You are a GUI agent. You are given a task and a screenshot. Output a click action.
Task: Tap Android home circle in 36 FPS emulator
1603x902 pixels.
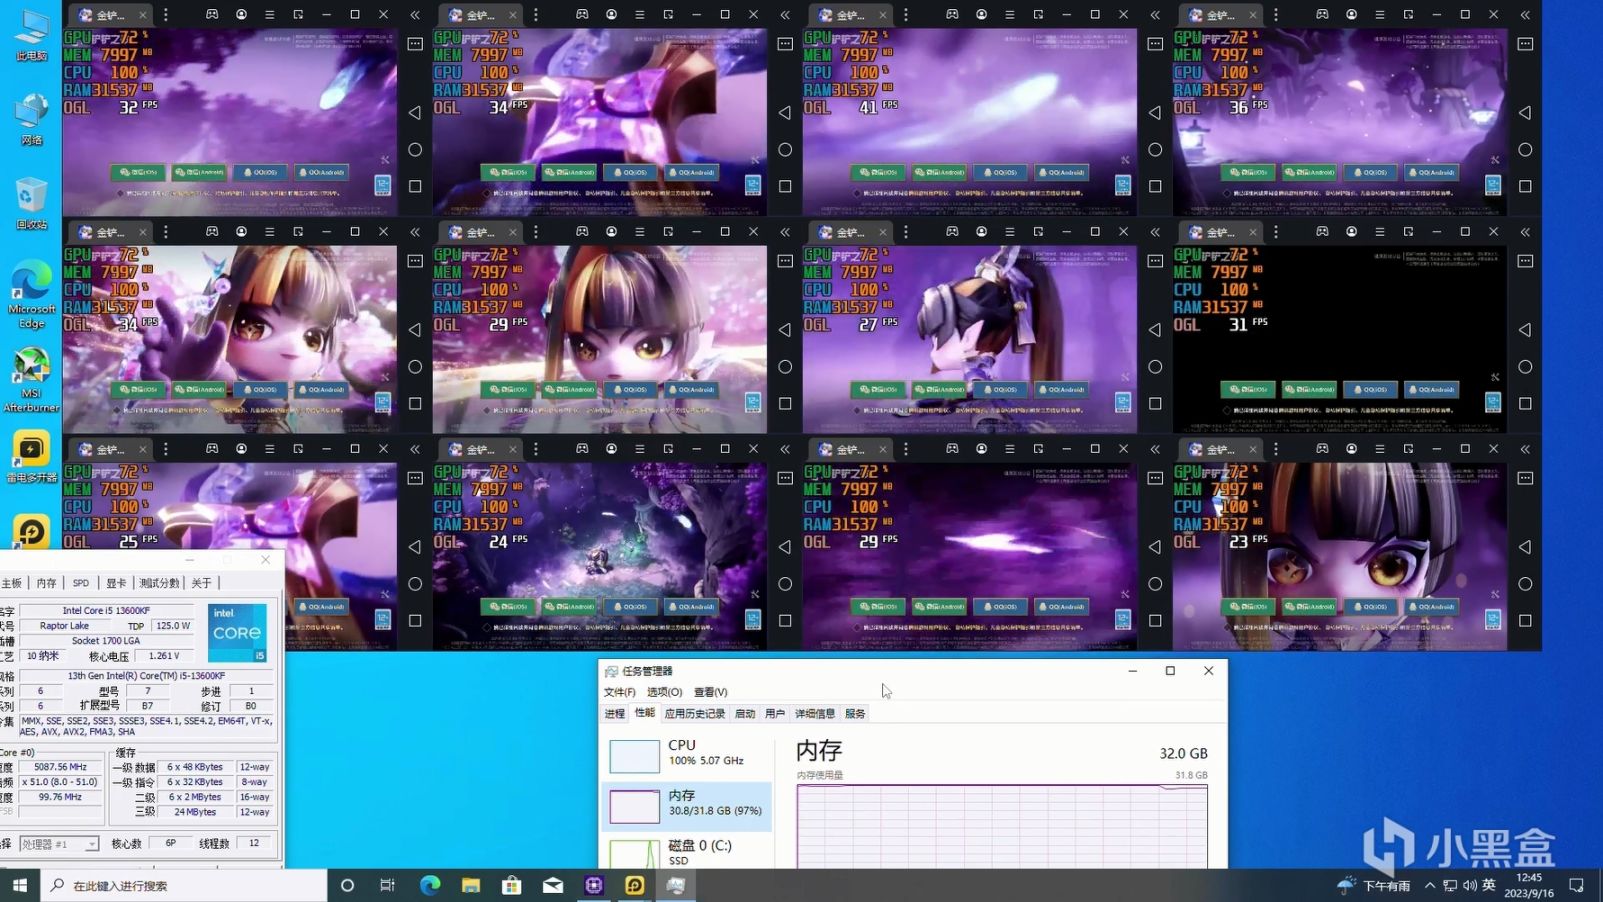point(1525,149)
